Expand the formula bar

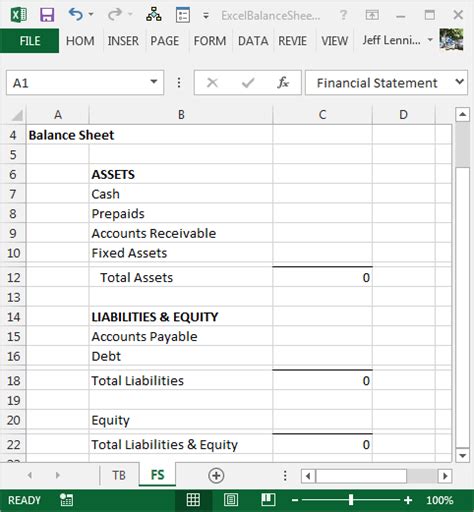point(460,82)
